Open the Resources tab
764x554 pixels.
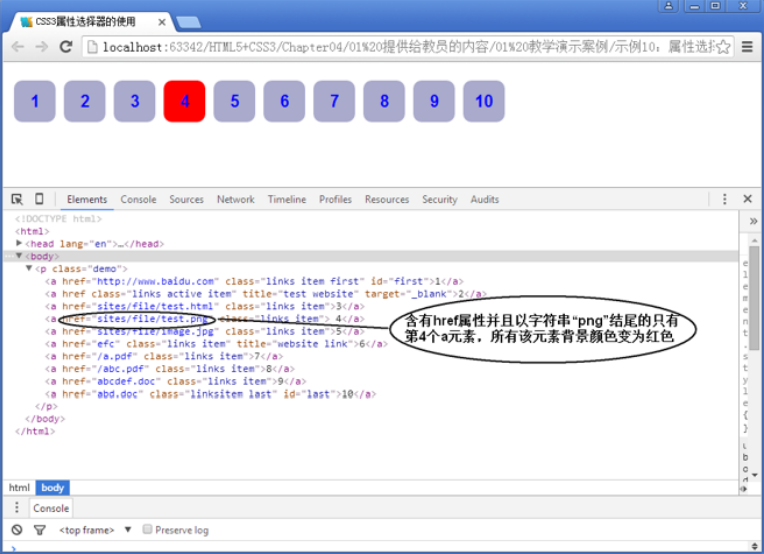coord(387,199)
